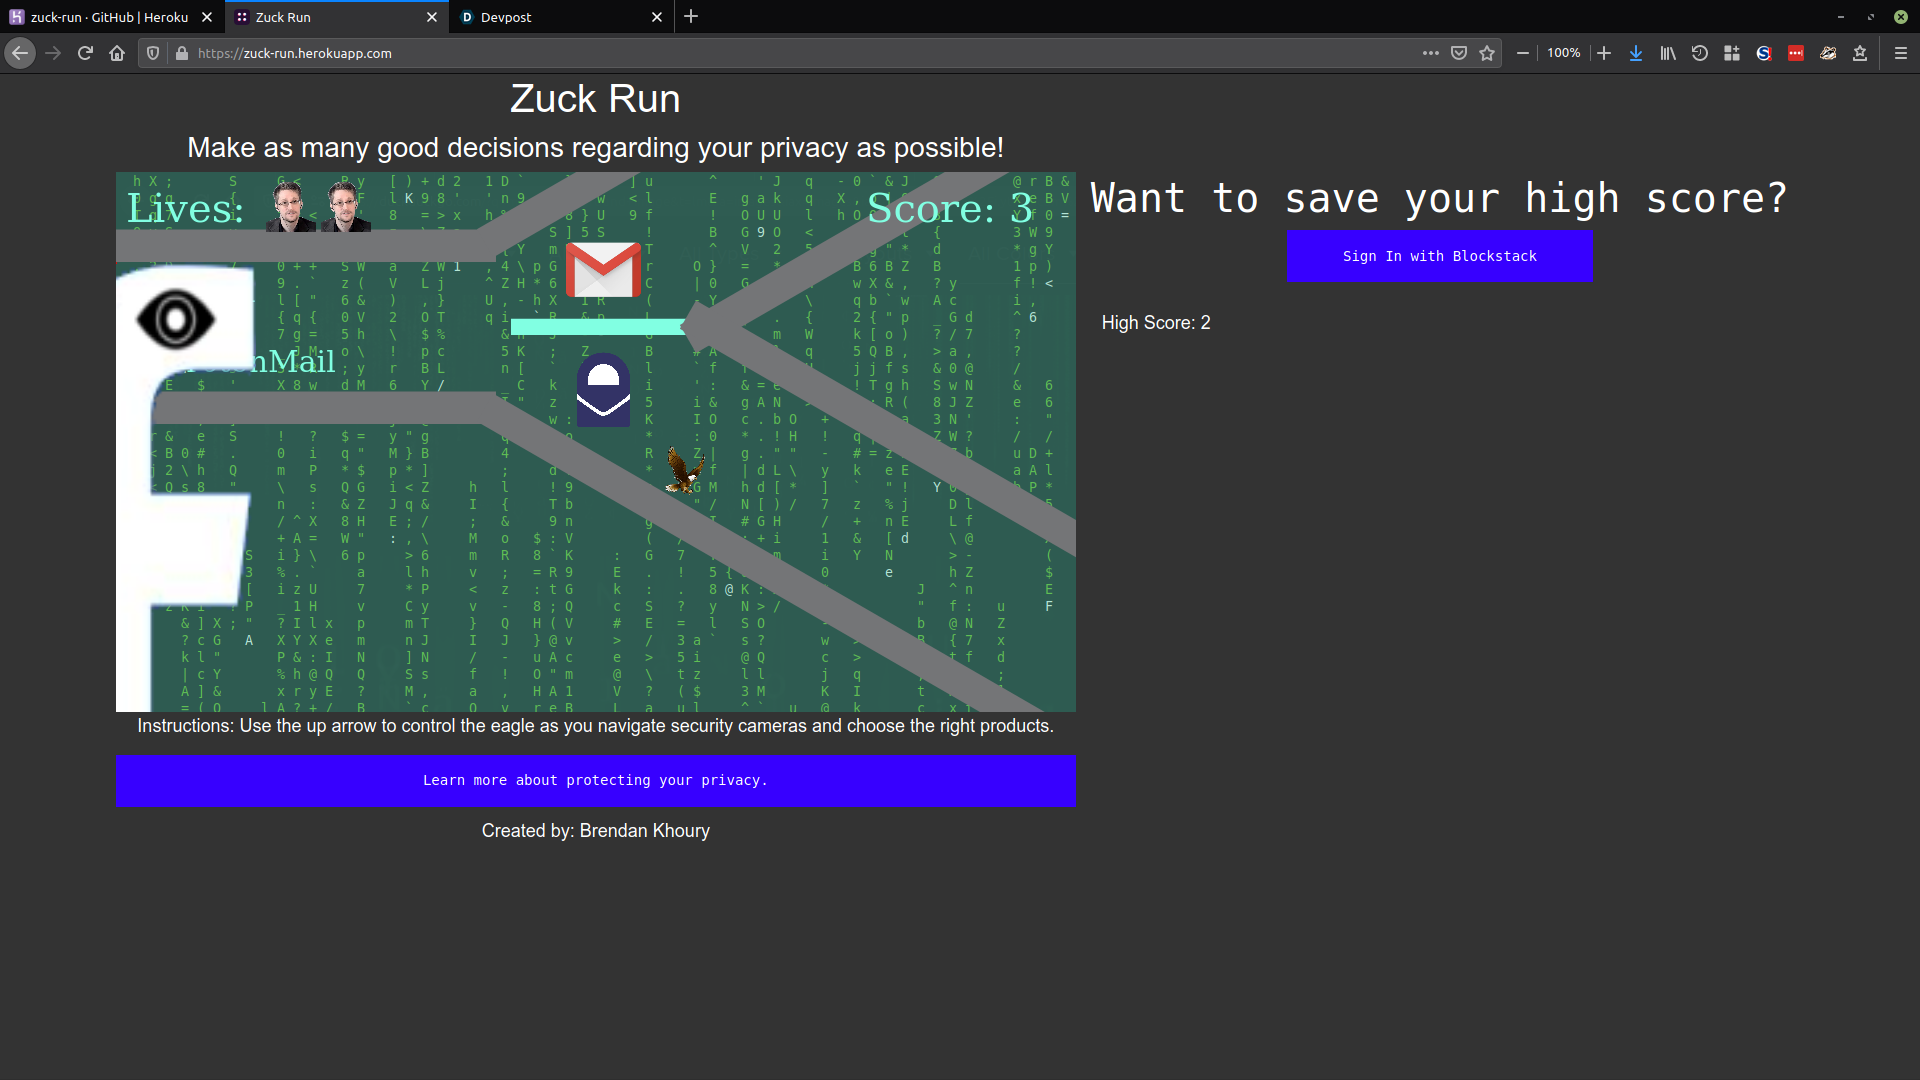Click the cyan horizontal bar in game

(x=597, y=326)
